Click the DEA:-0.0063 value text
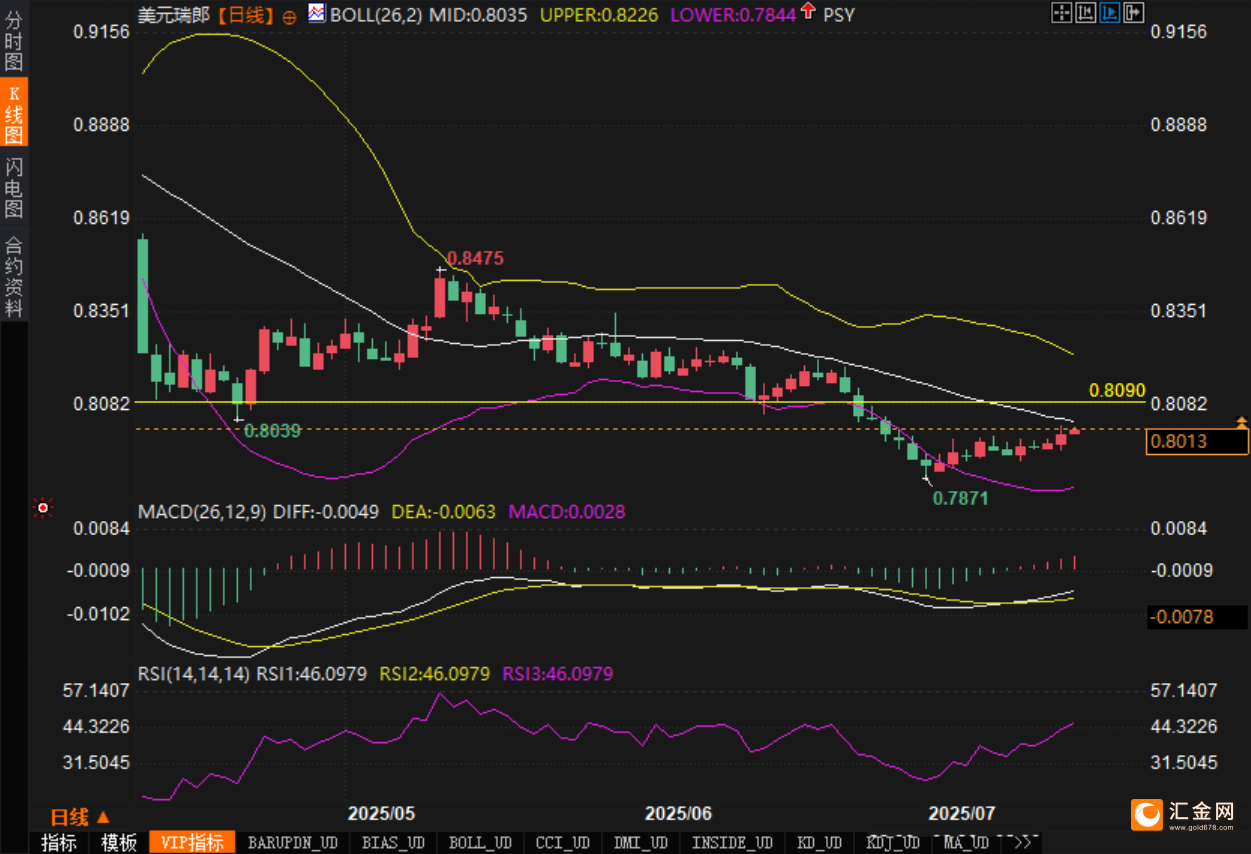The width and height of the screenshot is (1251, 854). point(444,511)
